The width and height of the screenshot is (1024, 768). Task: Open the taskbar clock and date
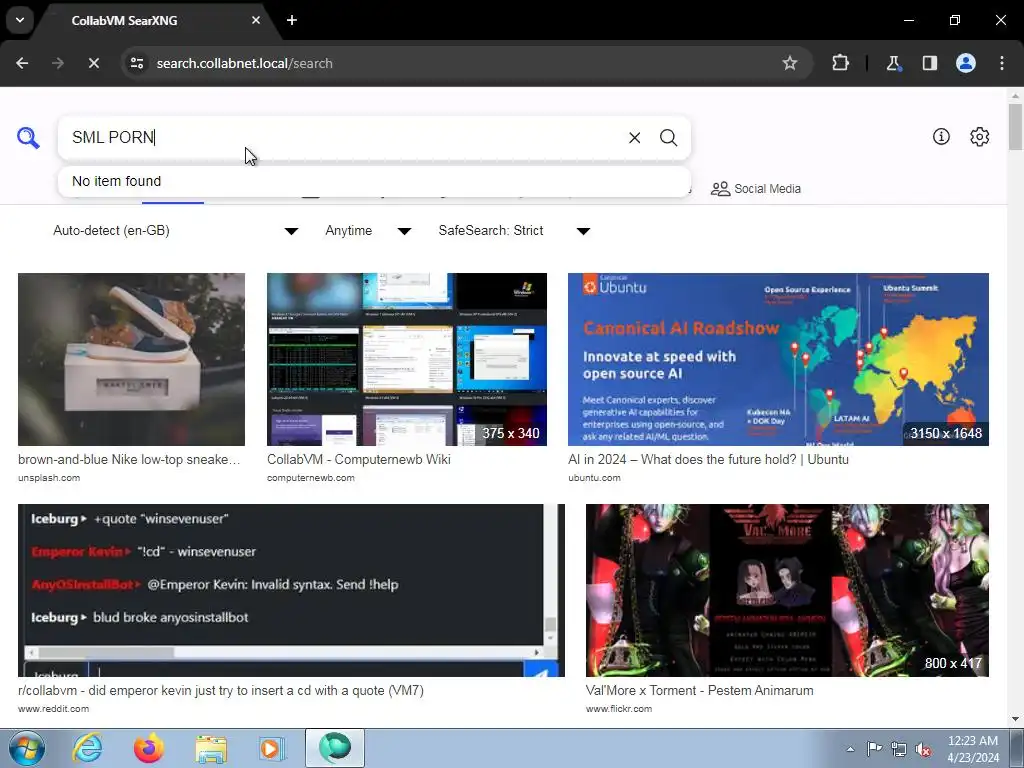click(x=973, y=749)
